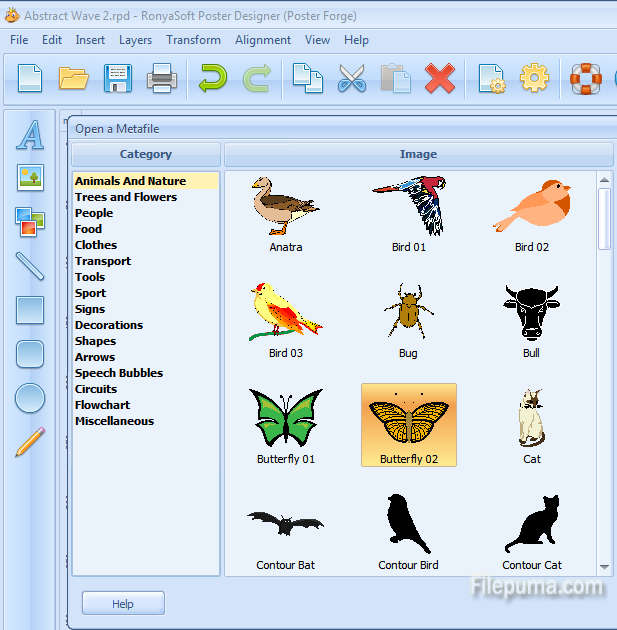Click the Help button in dialog
Screen dimensions: 617x630
123,603
